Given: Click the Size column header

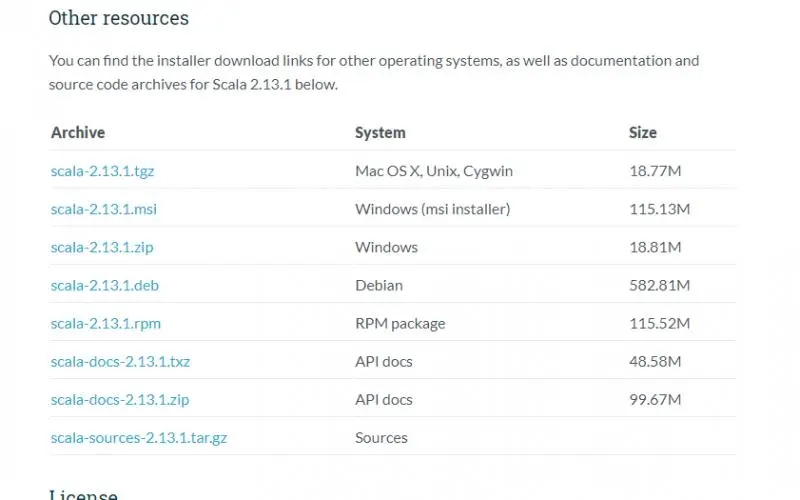Looking at the screenshot, I should [643, 132].
